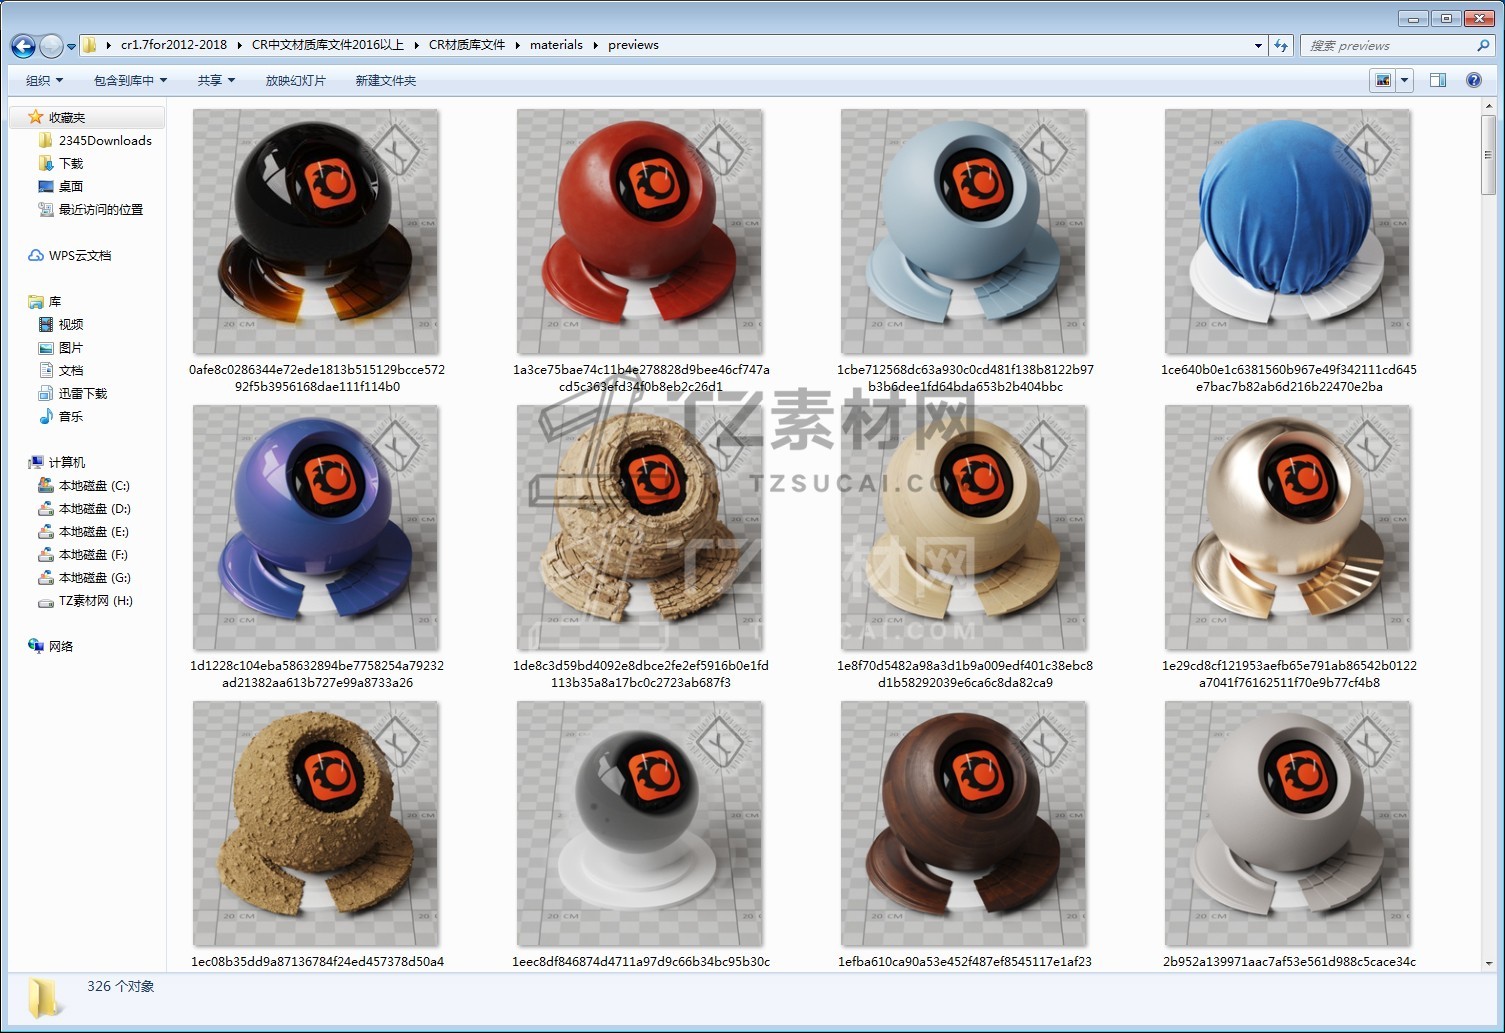Select the rough sandy gravel sphere thumbnail
1505x1033 pixels.
[315, 823]
